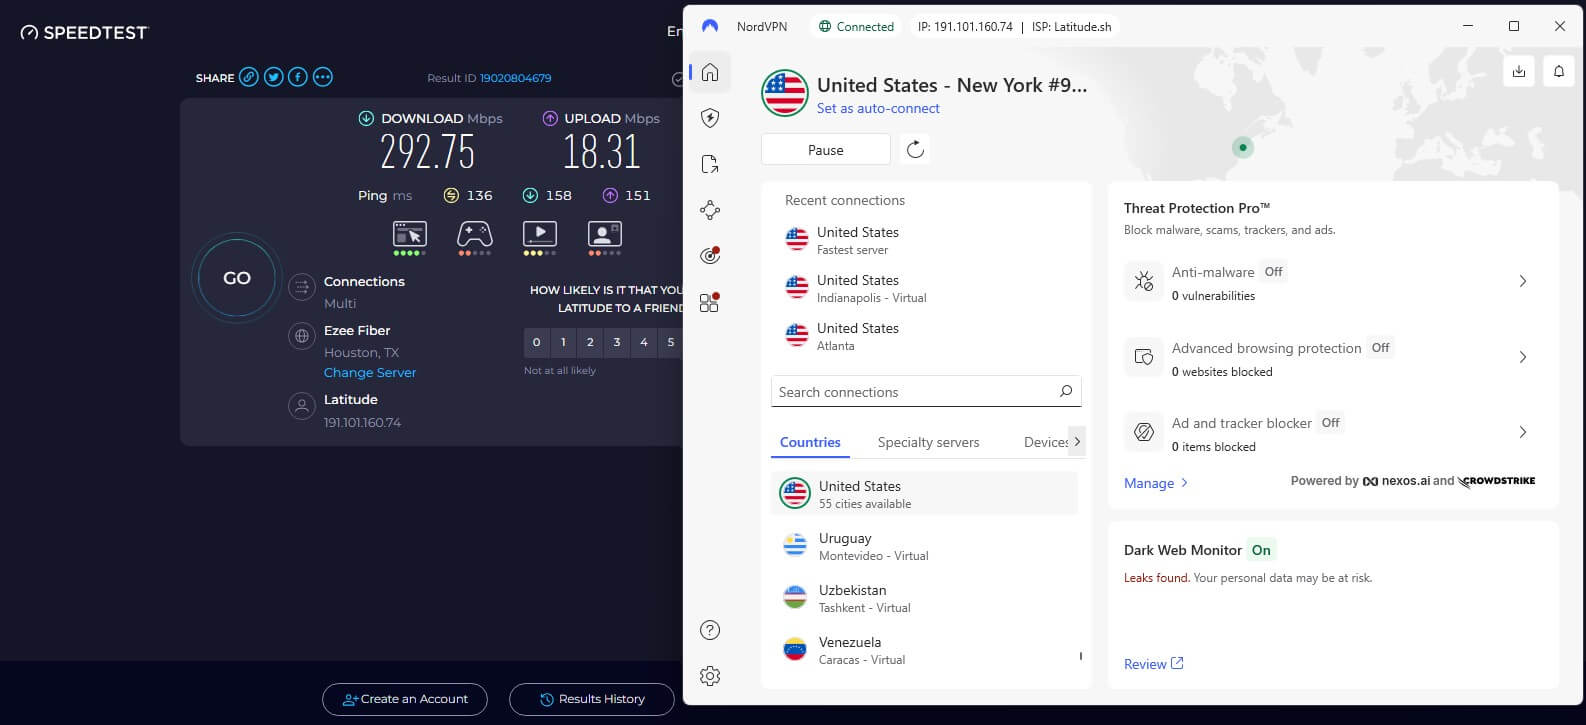Open the apps grid icon in NordVPN sidebar
The width and height of the screenshot is (1586, 725).
click(710, 302)
